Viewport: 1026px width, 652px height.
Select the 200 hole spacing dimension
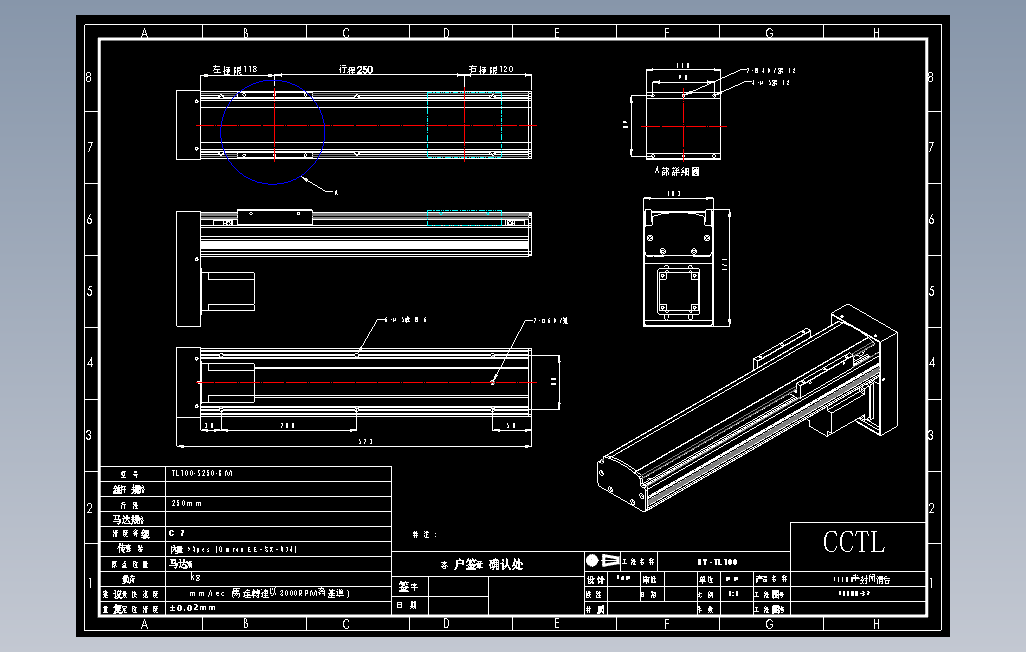(x=288, y=426)
